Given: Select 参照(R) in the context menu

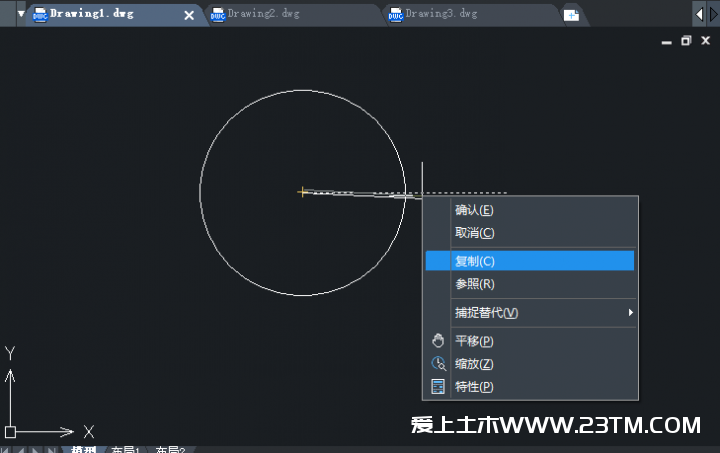Looking at the screenshot, I should pos(475,284).
